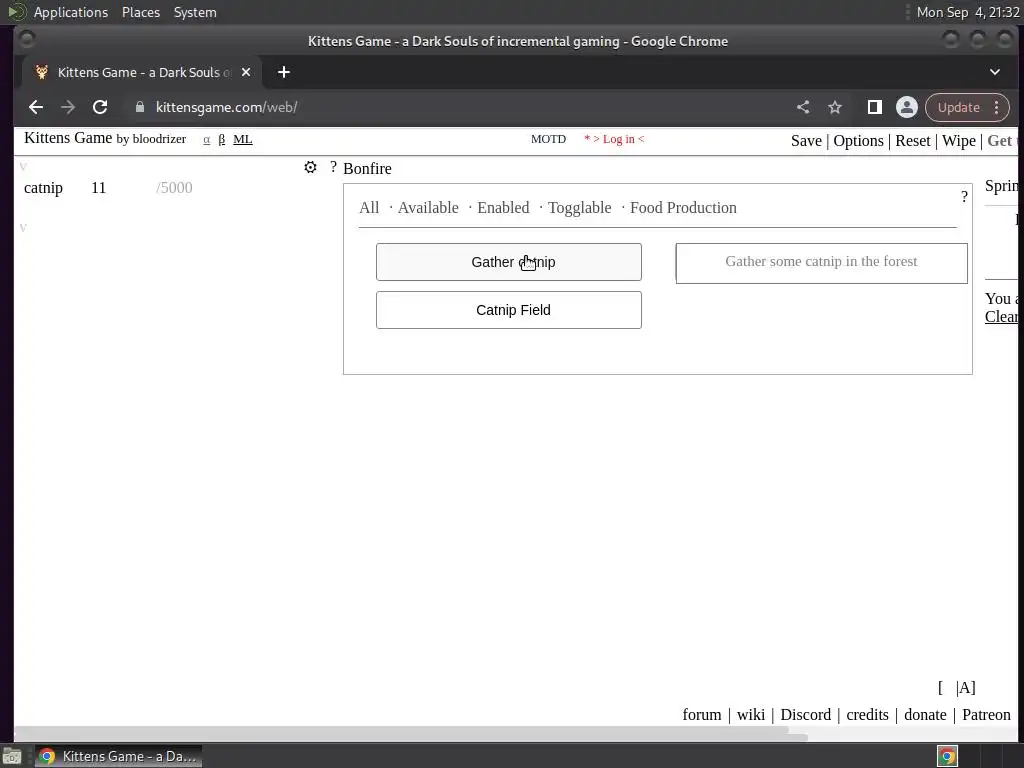Screen dimensions: 1024x768
Task: Switch to the beta version link
Action: point(222,139)
